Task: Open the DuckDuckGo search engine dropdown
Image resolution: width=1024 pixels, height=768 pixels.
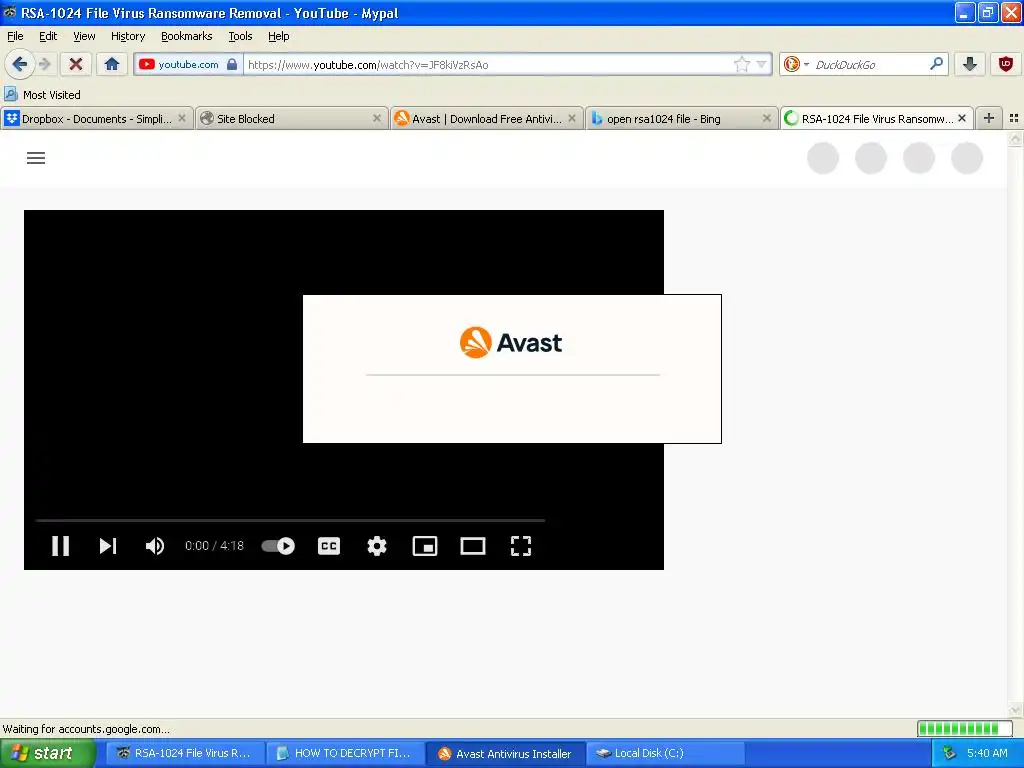Action: [796, 65]
